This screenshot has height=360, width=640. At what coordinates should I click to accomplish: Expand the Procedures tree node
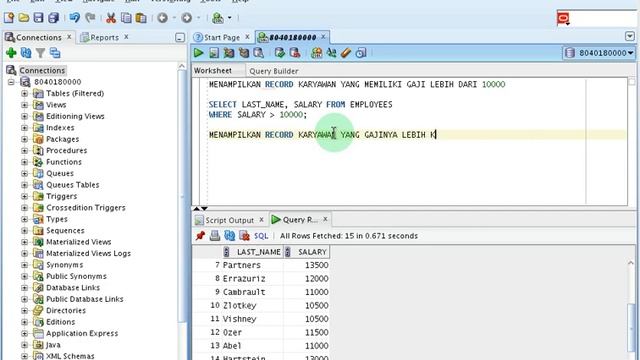tap(24, 151)
